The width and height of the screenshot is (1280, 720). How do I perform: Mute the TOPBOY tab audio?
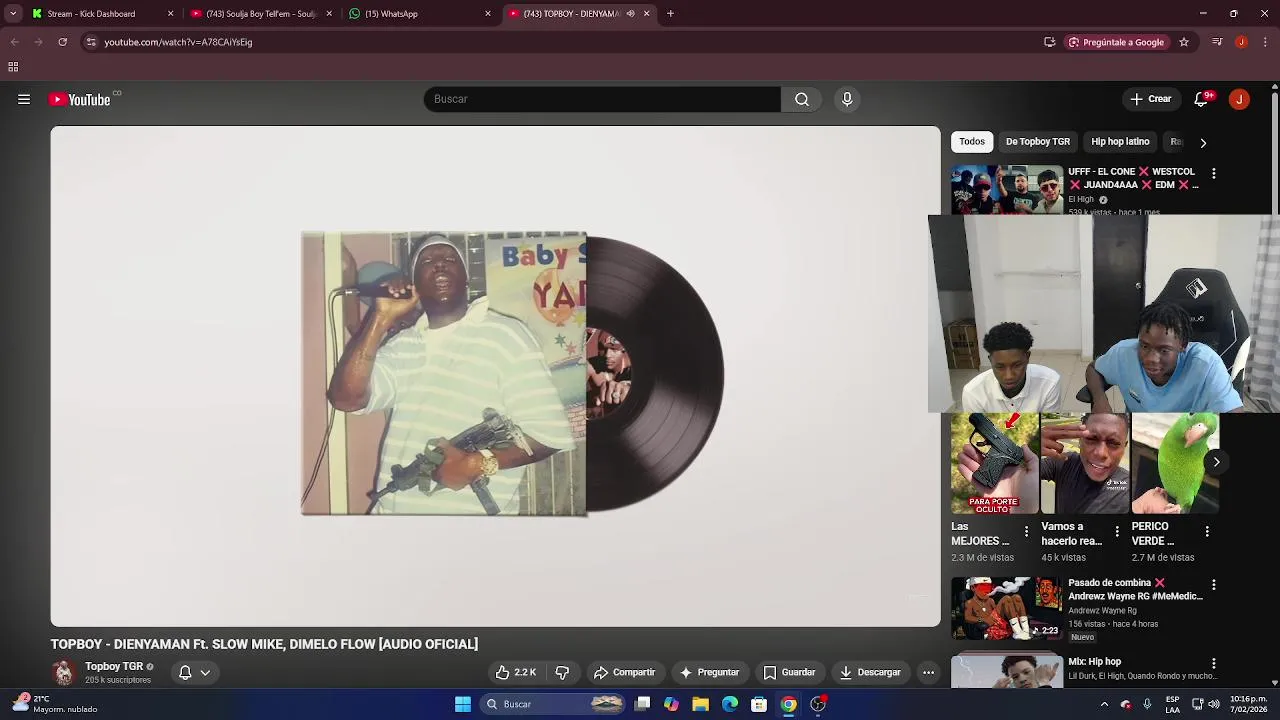point(630,14)
